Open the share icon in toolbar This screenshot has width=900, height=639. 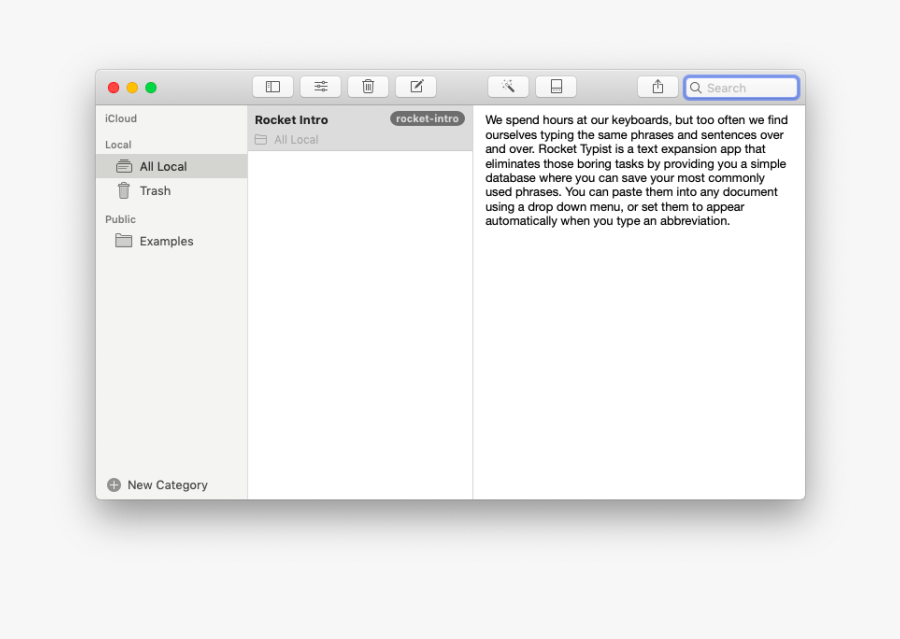tap(658, 87)
